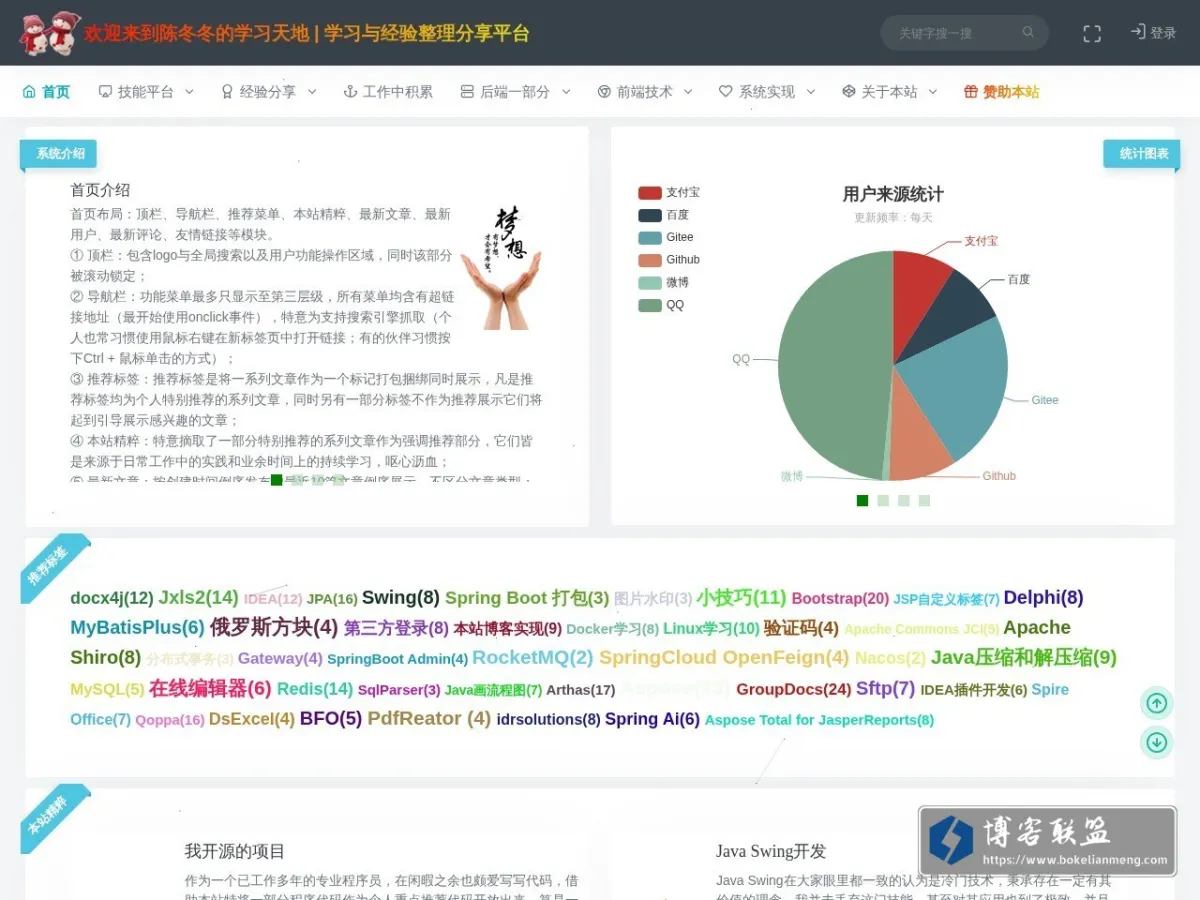Image resolution: width=1200 pixels, height=900 pixels.
Task: Open the Spring Boot 打包(3) tag
Action: click(x=527, y=597)
